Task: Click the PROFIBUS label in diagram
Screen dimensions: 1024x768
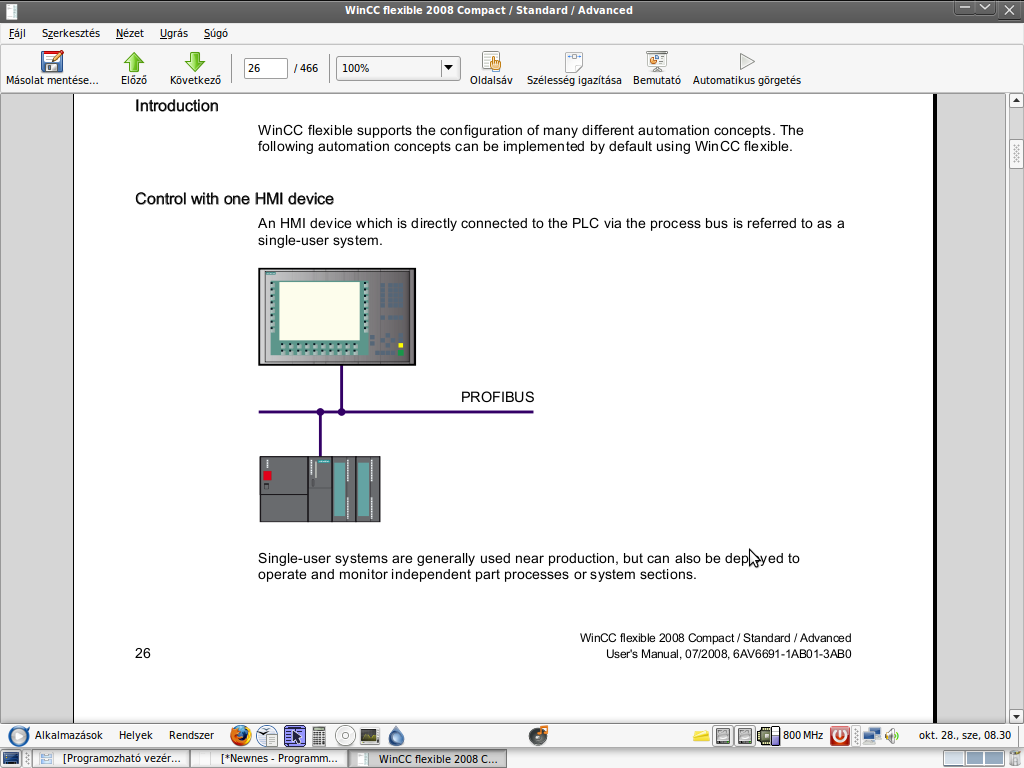Action: pyautogui.click(x=498, y=397)
